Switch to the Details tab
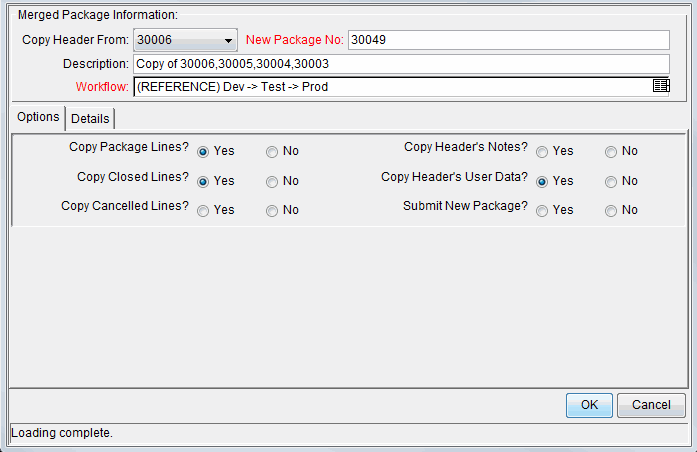The width and height of the screenshot is (697, 452). (90, 119)
